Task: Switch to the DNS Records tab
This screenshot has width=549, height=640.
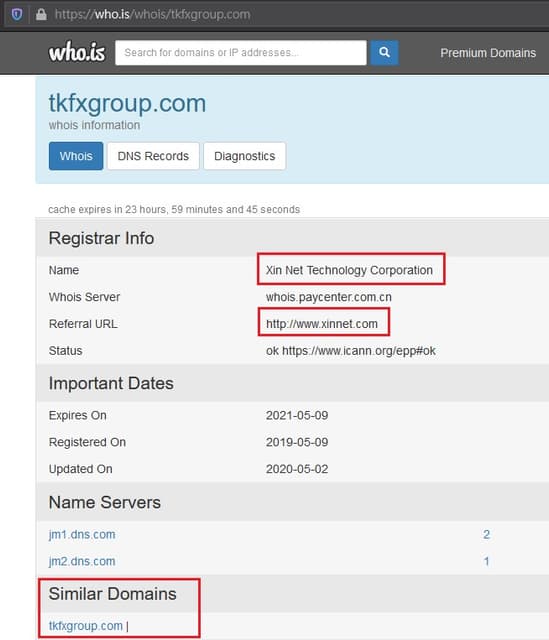Action: pyautogui.click(x=153, y=156)
